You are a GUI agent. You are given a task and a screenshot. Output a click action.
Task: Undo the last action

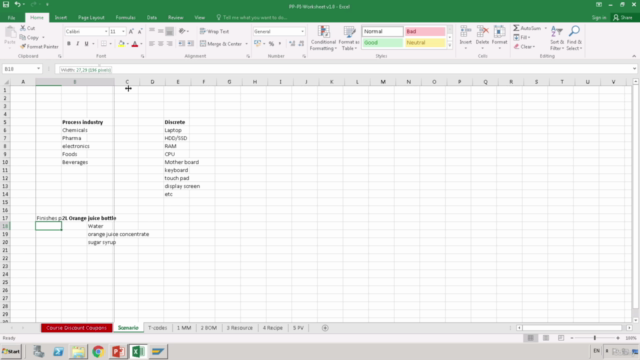click(x=17, y=4)
